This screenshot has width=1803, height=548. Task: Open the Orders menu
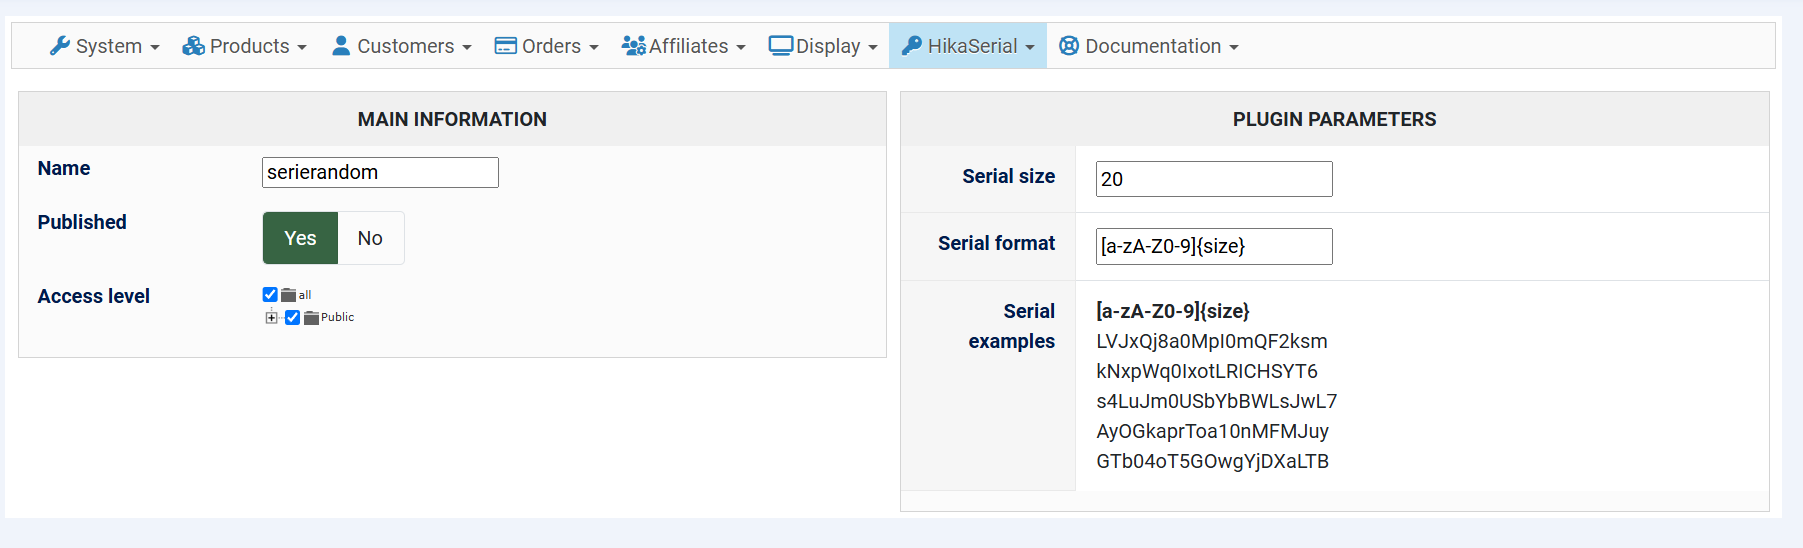pos(551,46)
